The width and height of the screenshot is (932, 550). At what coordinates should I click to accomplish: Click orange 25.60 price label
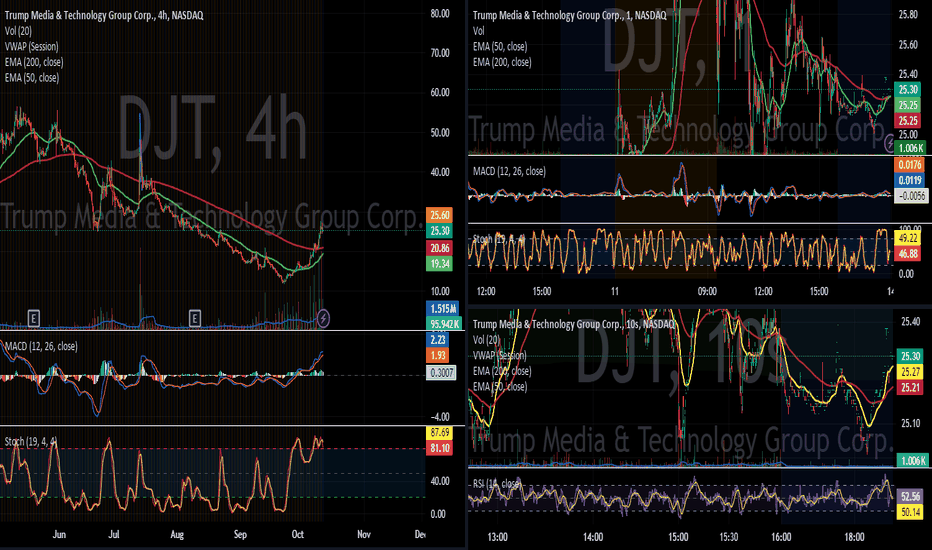tap(440, 215)
